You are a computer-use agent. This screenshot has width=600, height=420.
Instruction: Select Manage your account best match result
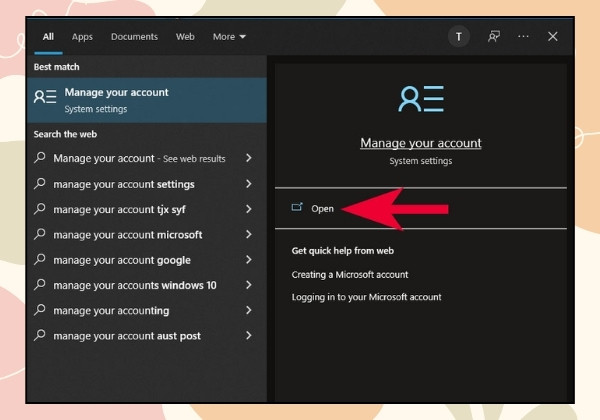[147, 100]
